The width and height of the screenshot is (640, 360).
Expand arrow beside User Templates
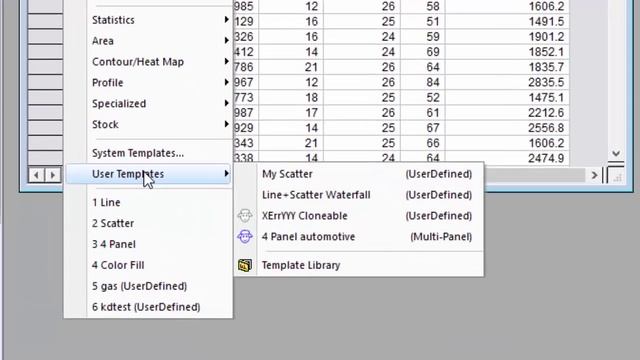point(226,173)
